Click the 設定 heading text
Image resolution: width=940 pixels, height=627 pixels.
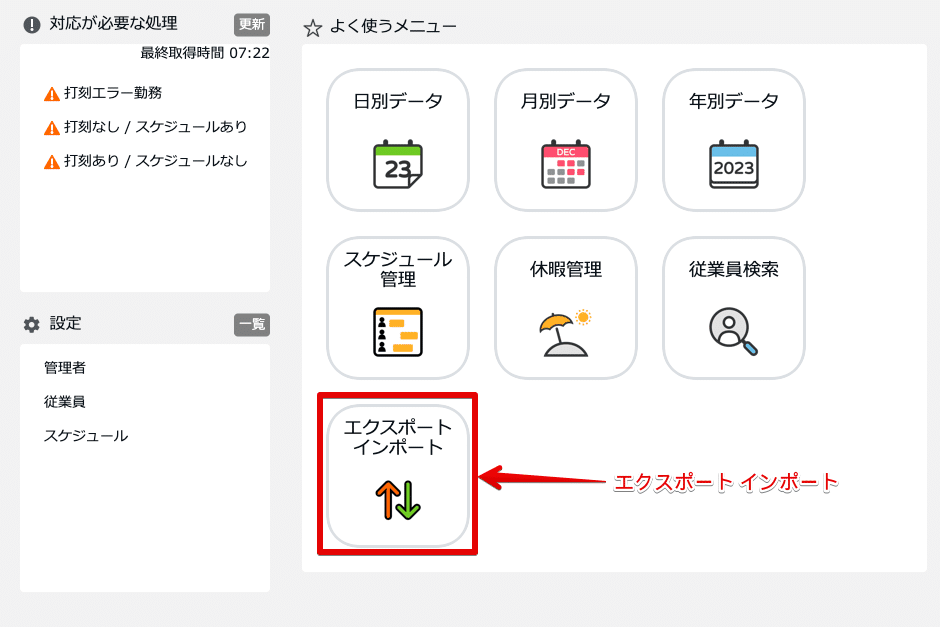[x=65, y=323]
